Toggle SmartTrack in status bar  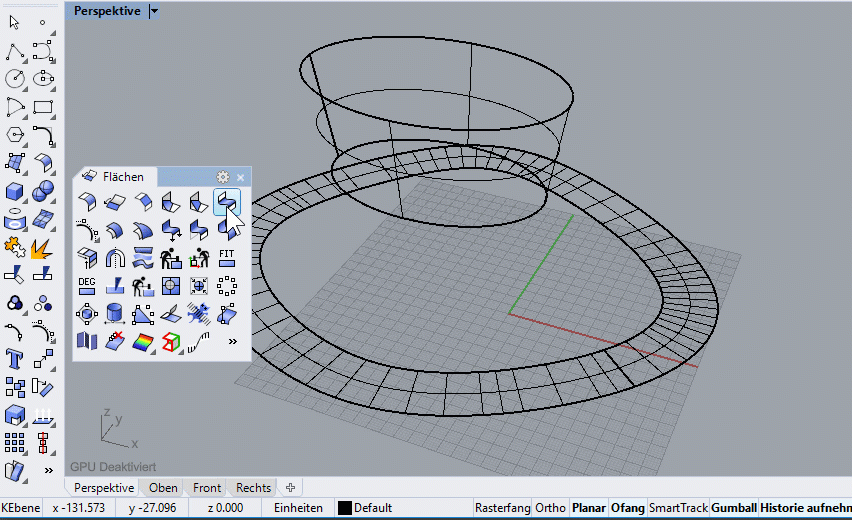(x=678, y=508)
